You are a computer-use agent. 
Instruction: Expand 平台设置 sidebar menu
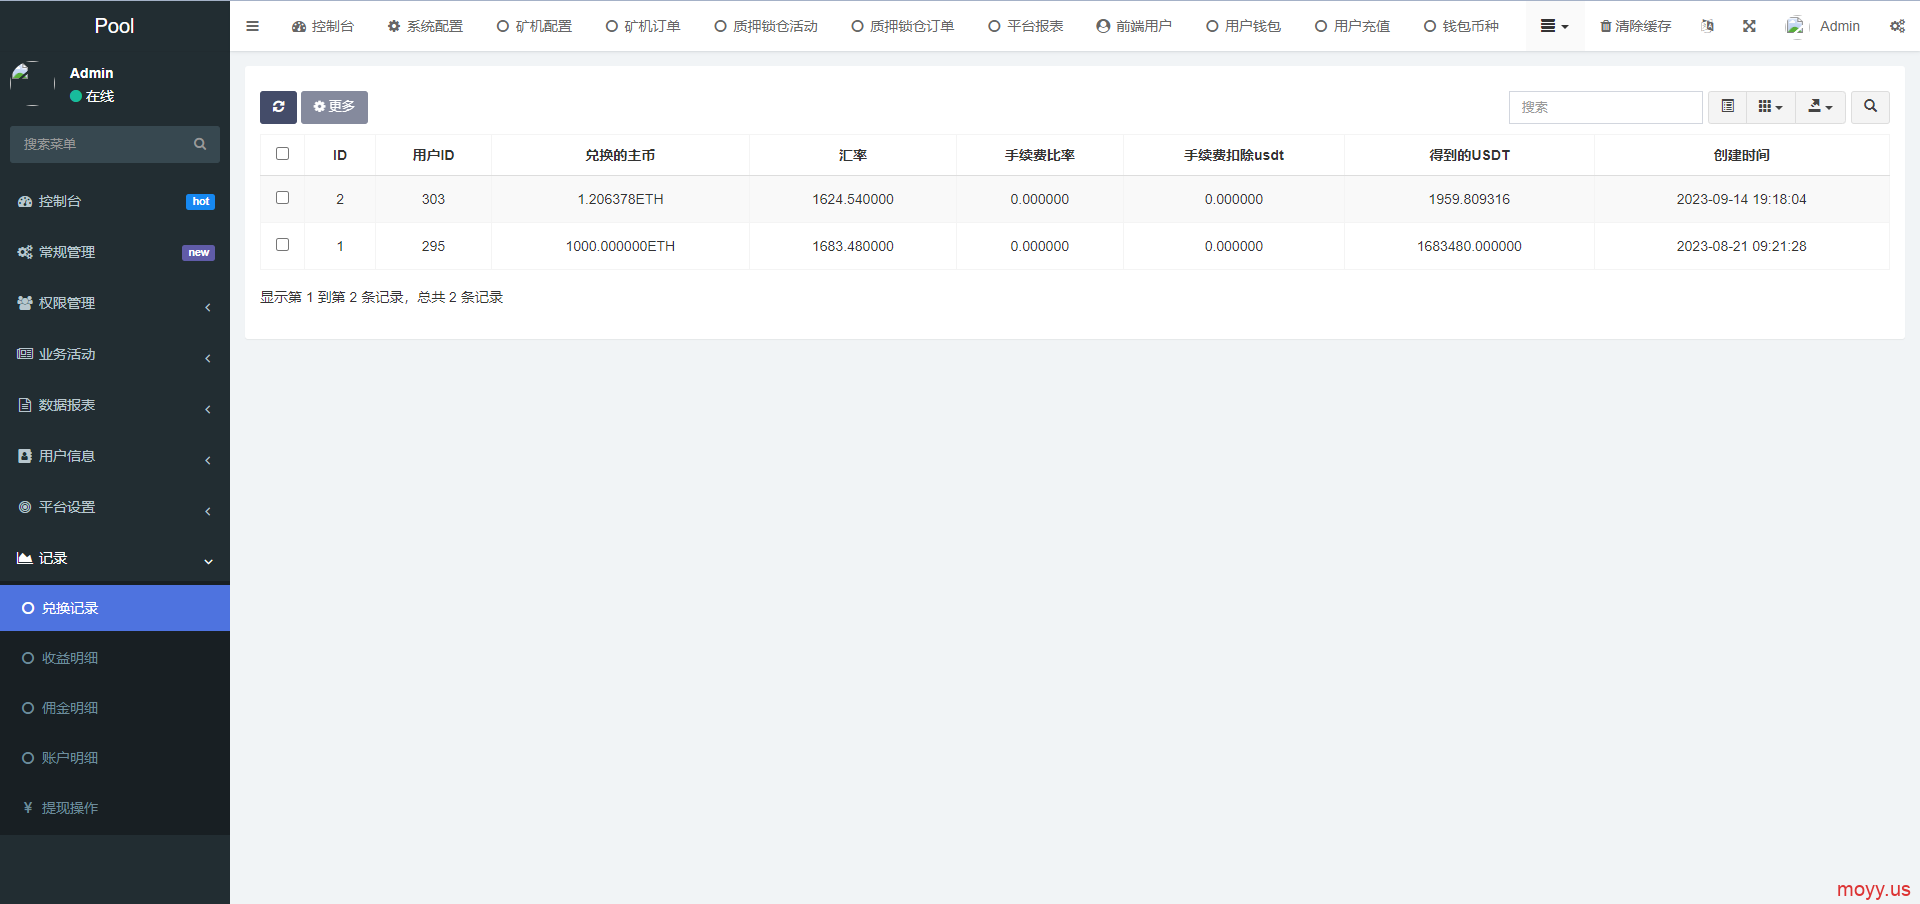pos(115,507)
